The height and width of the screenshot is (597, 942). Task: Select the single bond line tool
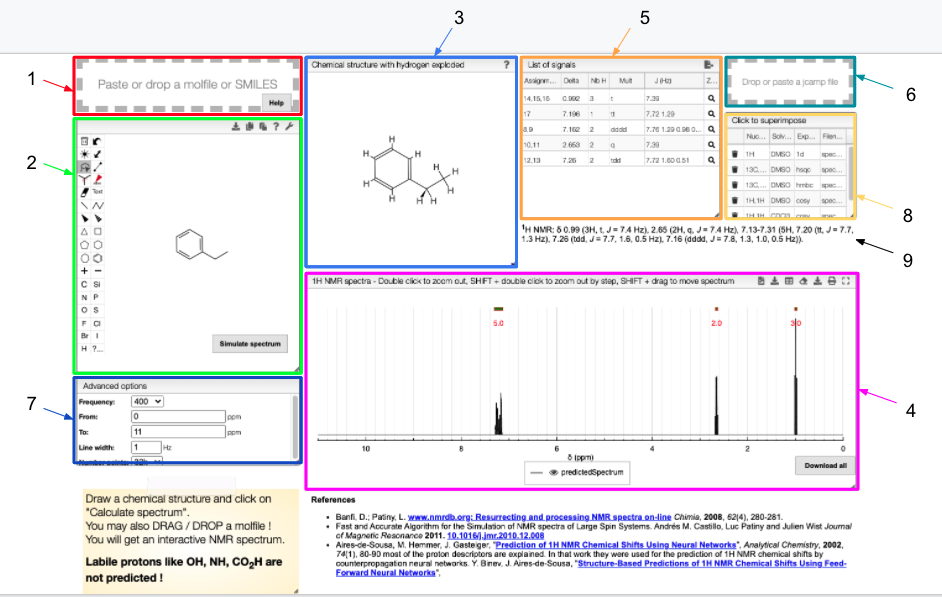click(x=84, y=205)
